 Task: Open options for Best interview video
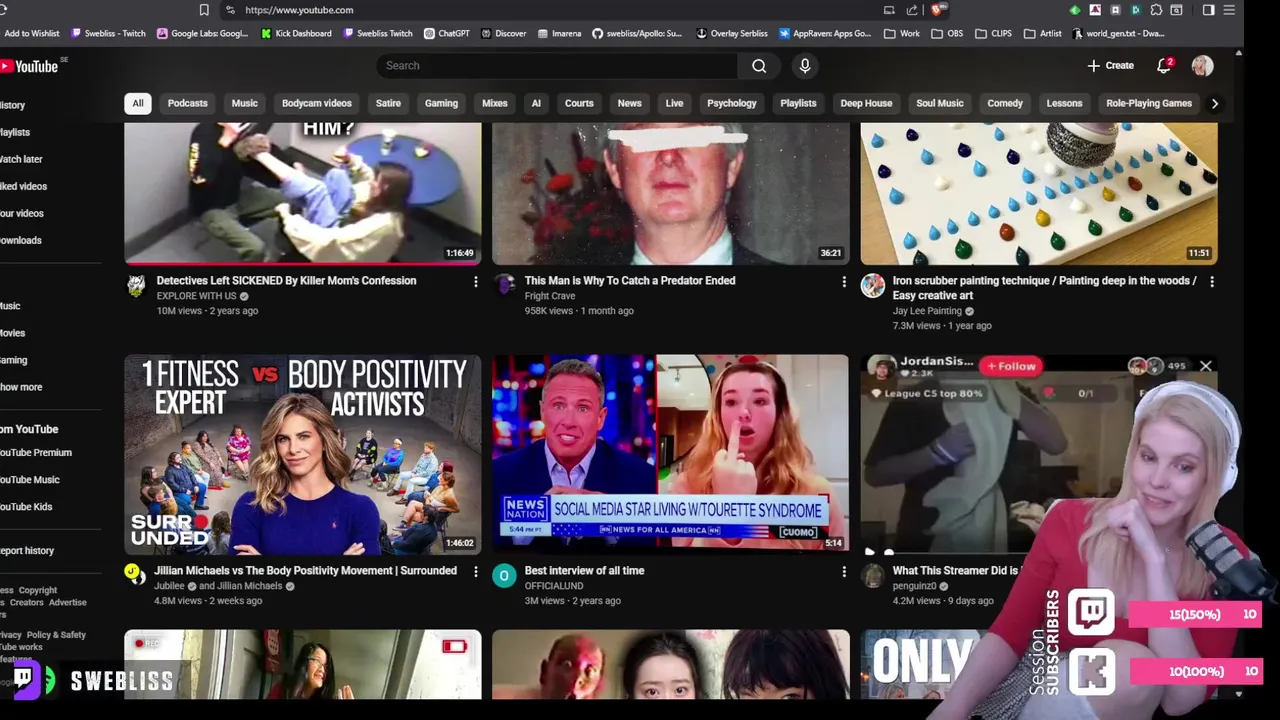coord(844,572)
